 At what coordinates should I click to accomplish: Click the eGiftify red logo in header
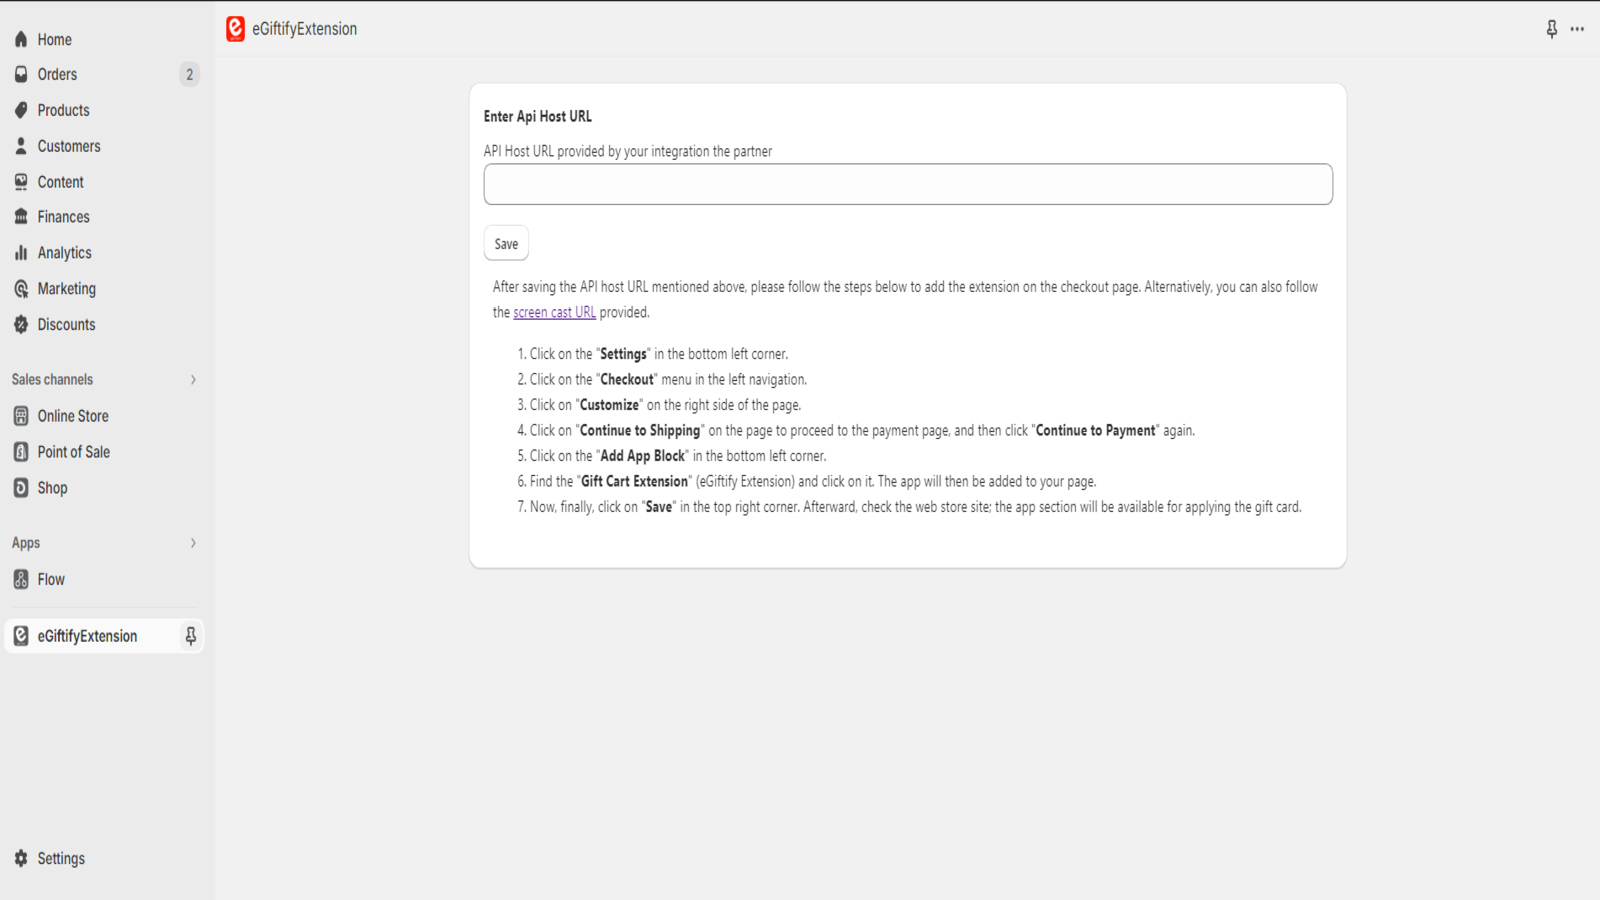tap(235, 29)
